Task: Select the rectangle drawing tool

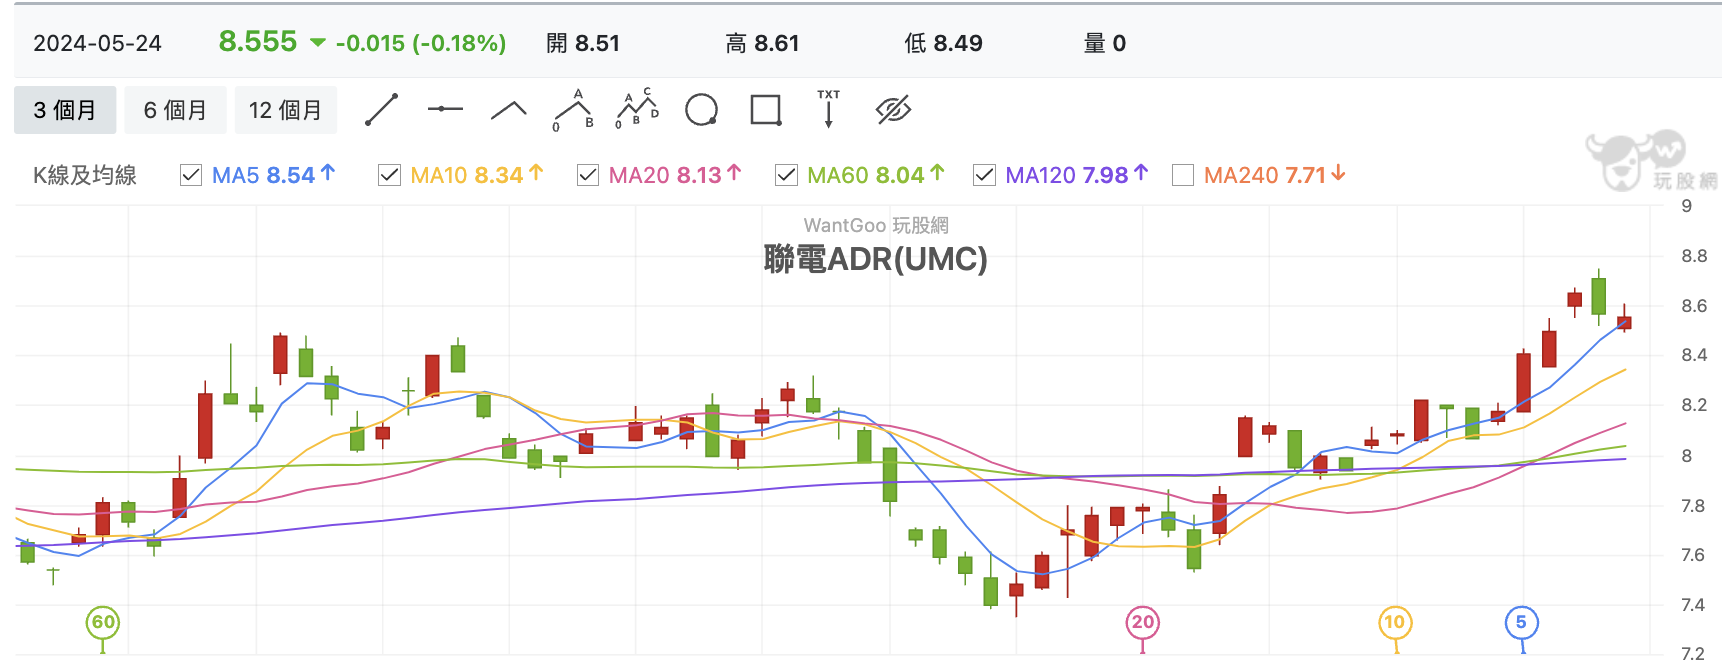Action: coord(766,110)
